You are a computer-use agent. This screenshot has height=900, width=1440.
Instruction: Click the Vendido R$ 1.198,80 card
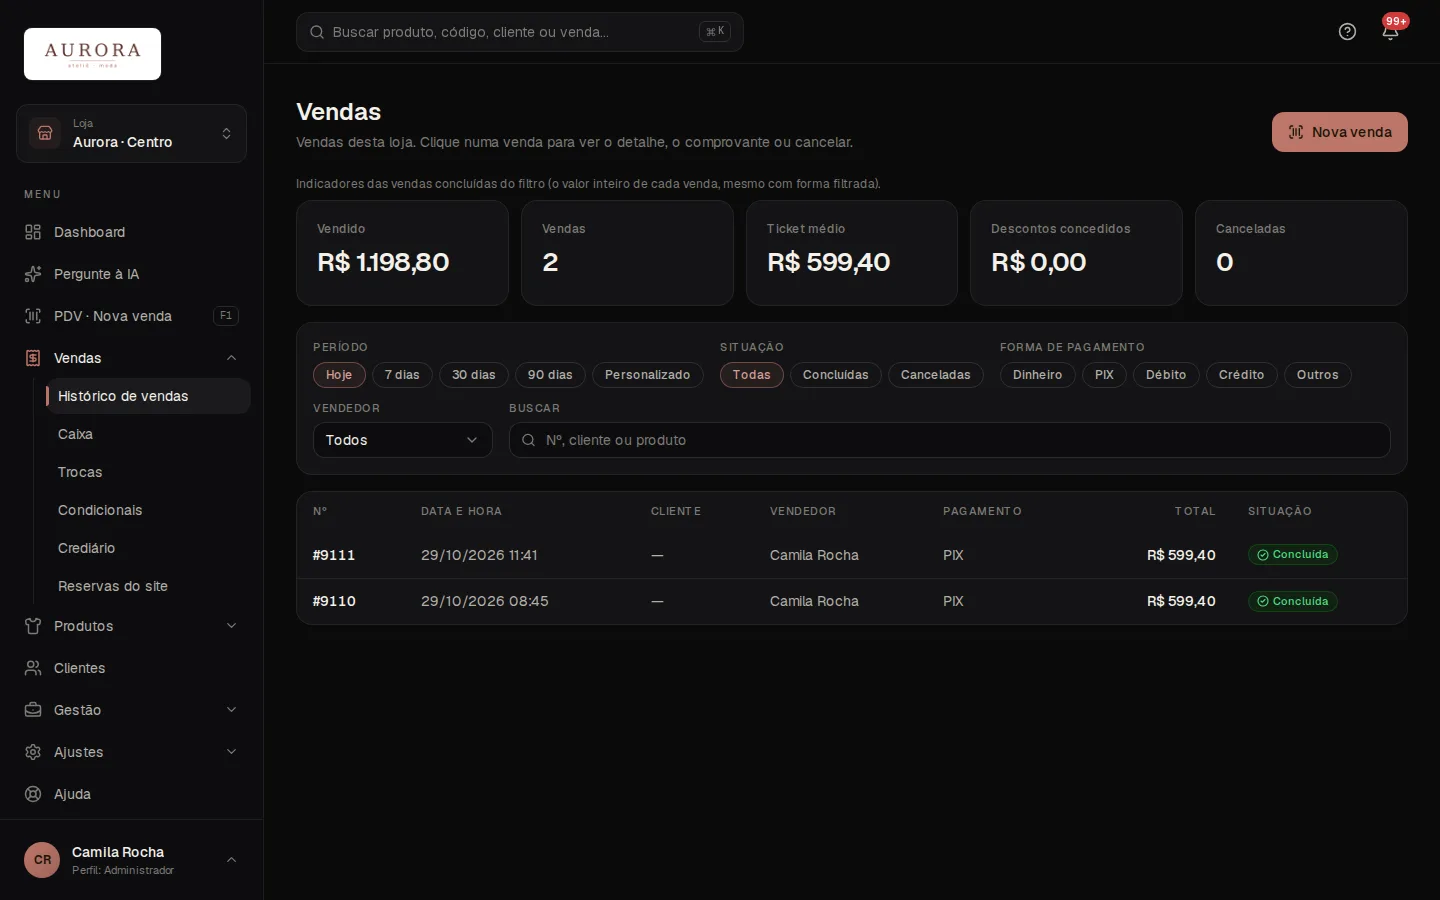[x=402, y=253]
